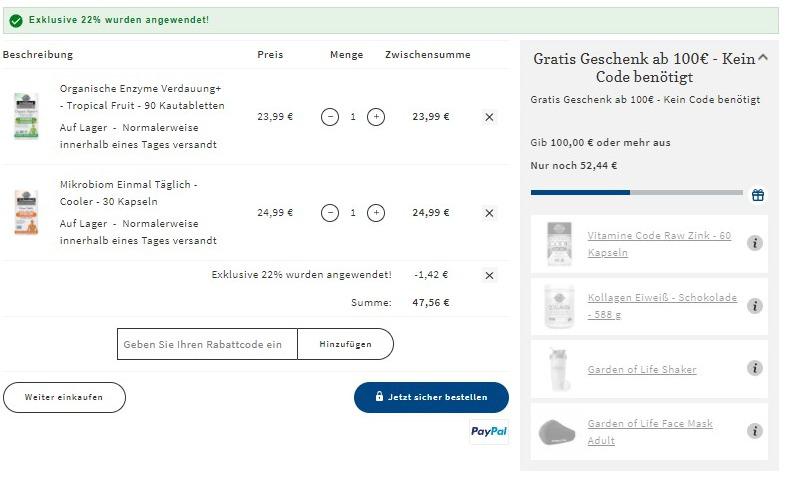The height and width of the screenshot is (496, 804).
Task: Click Jetzt sicher bestellen button
Action: [431, 397]
